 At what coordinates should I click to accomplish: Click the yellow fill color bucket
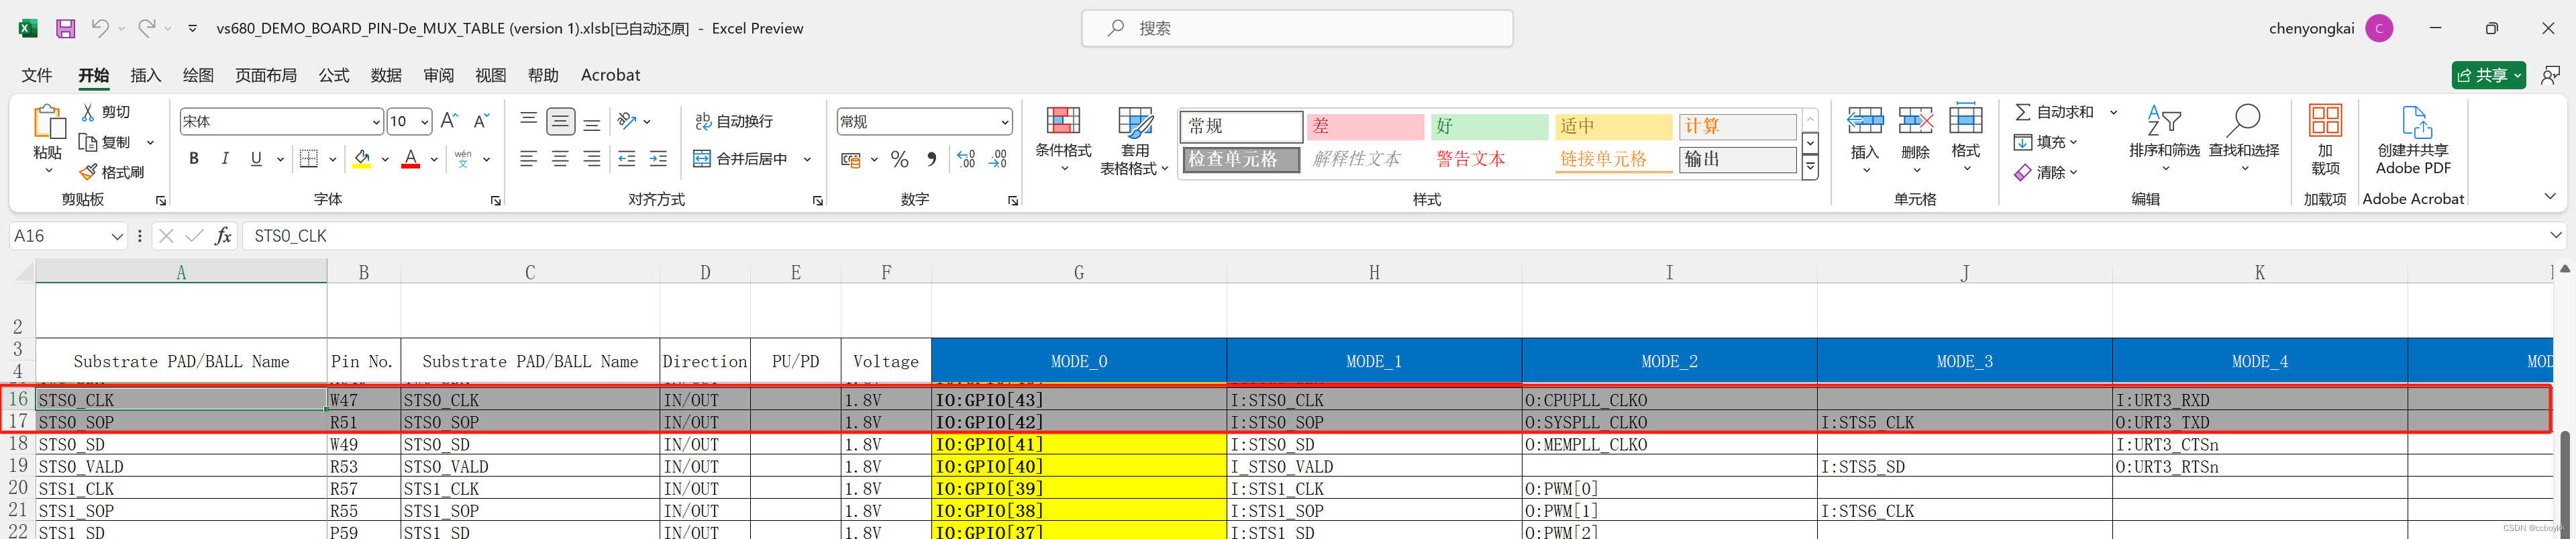tap(362, 158)
